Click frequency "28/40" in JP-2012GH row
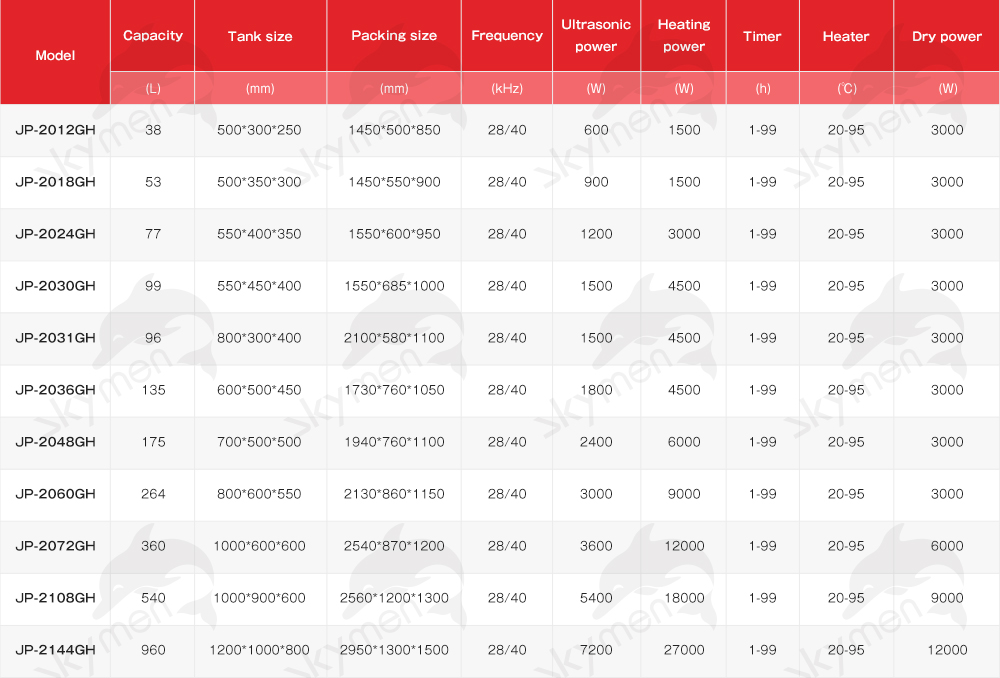 point(507,130)
